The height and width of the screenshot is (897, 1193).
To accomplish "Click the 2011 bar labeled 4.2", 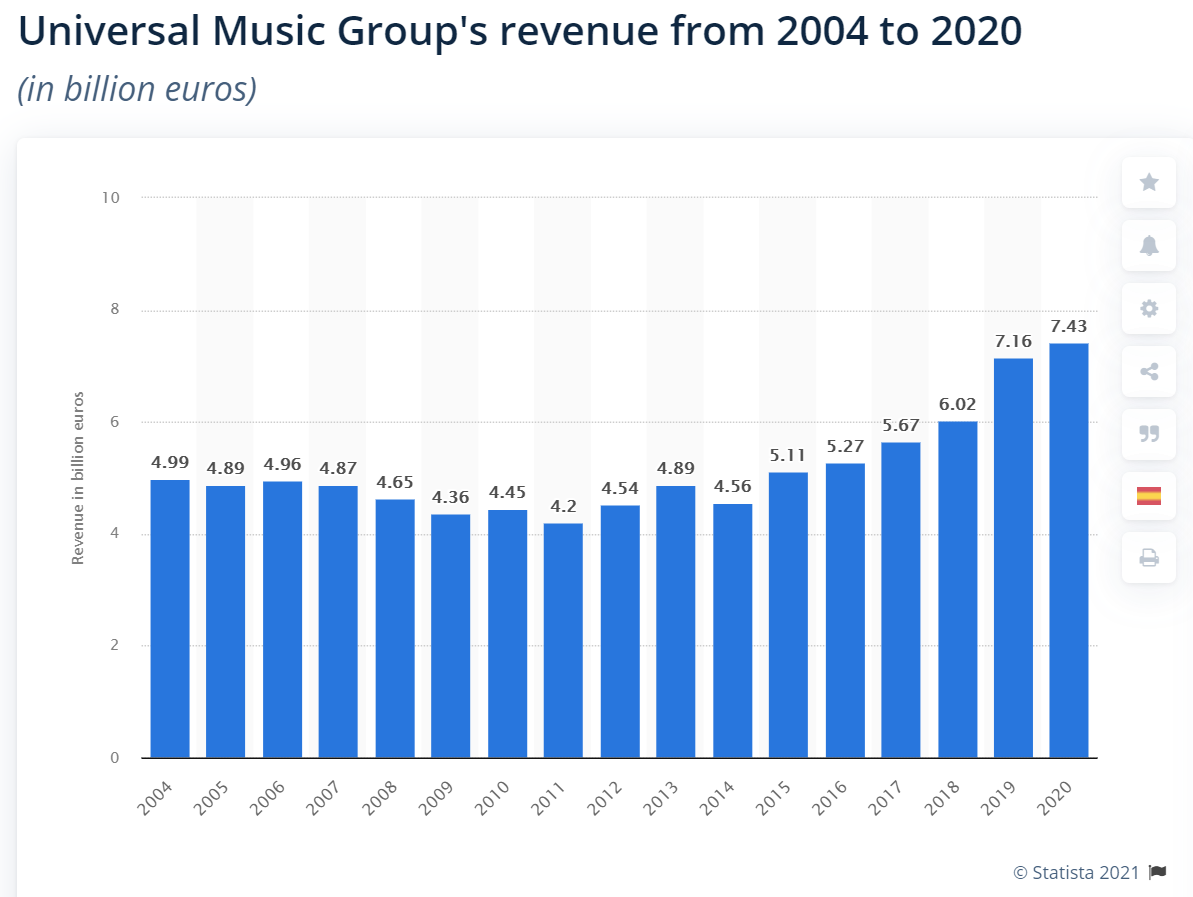I will point(563,641).
